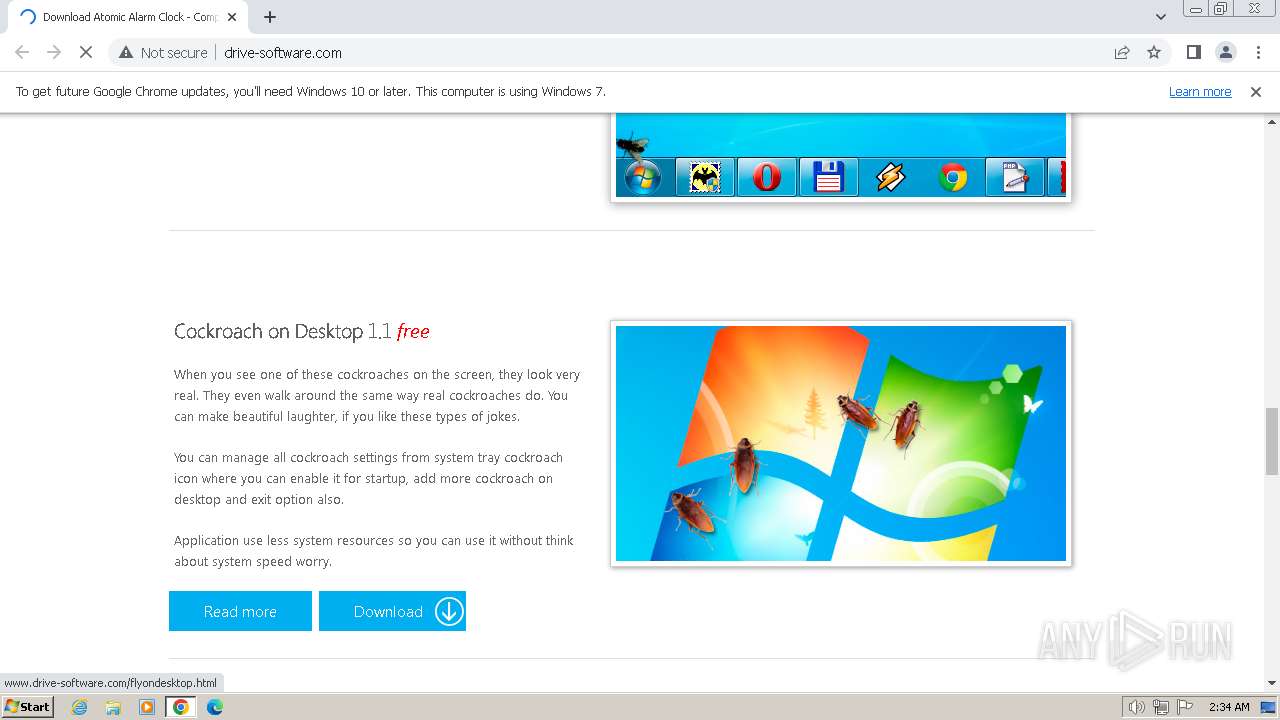
Task: Download Cockroach on Desktop
Action: tap(392, 611)
